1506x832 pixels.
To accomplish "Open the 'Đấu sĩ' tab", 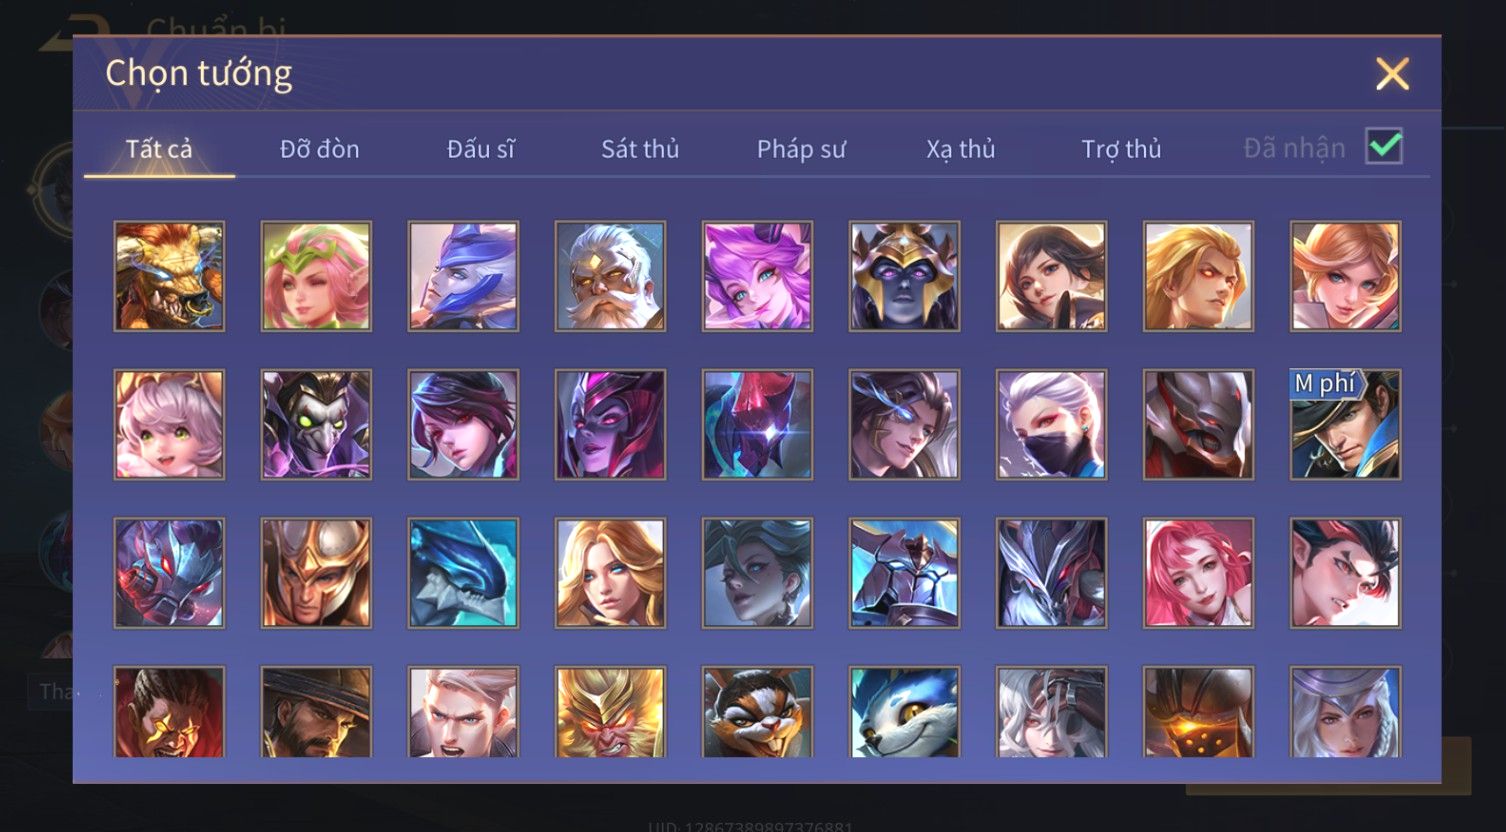I will [x=480, y=149].
